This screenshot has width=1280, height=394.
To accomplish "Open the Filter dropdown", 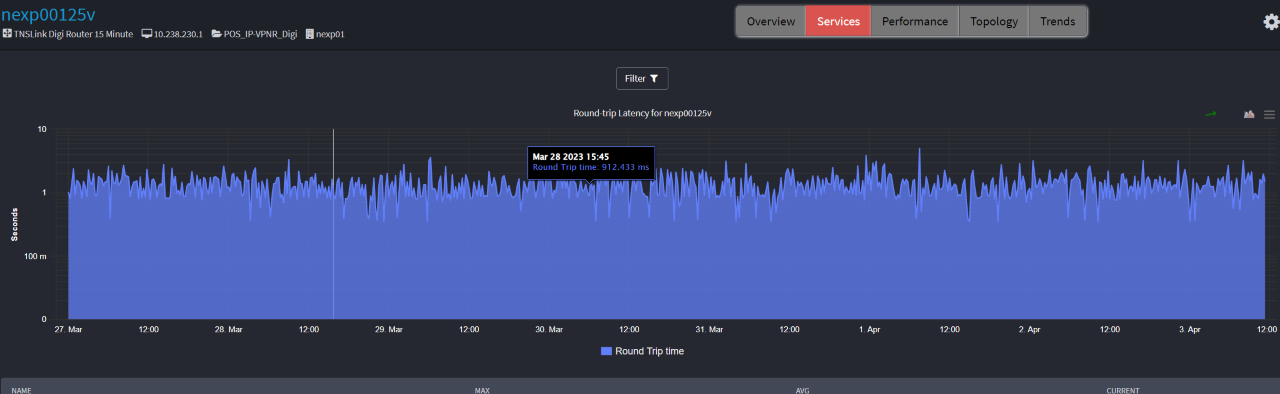I will tap(642, 78).
